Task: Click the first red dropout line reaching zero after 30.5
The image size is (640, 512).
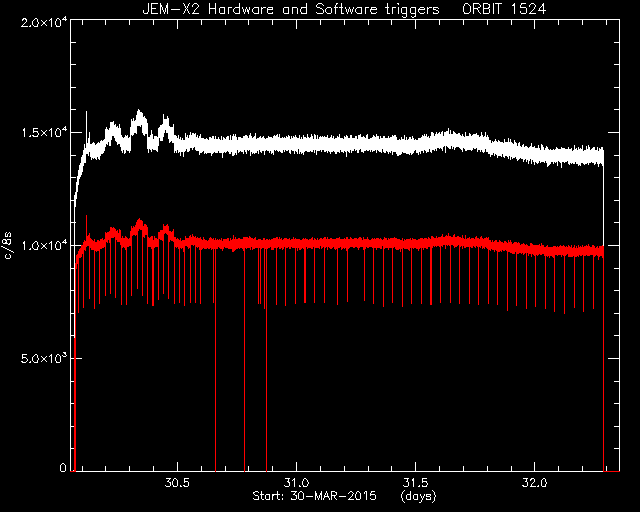Action: coord(216,359)
